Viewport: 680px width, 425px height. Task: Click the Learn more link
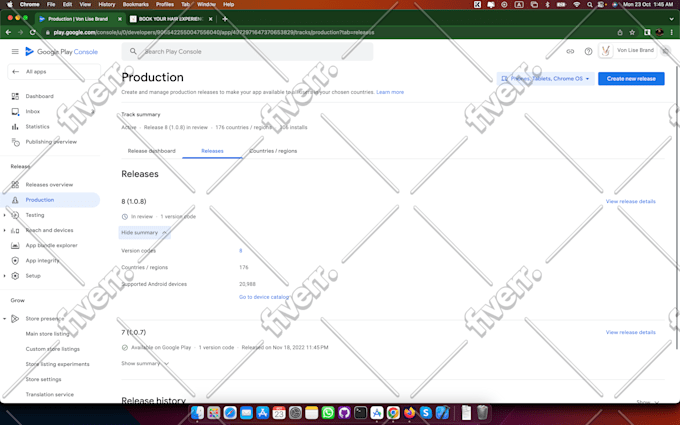click(x=390, y=92)
